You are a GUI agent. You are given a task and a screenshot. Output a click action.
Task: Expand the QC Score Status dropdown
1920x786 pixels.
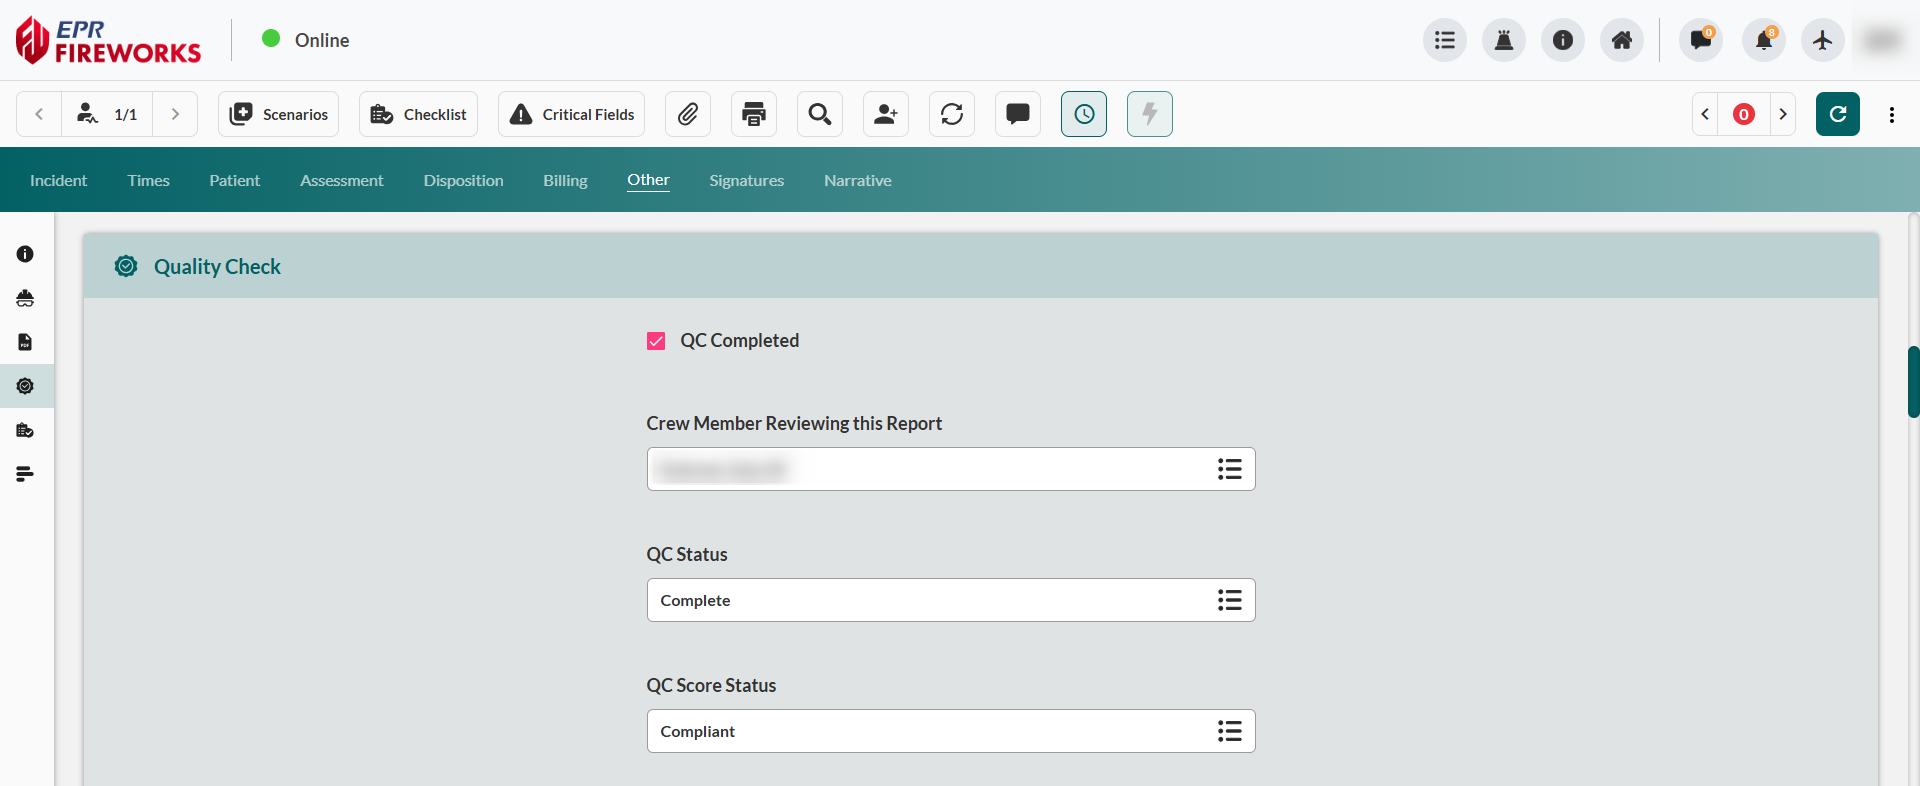click(x=1229, y=731)
